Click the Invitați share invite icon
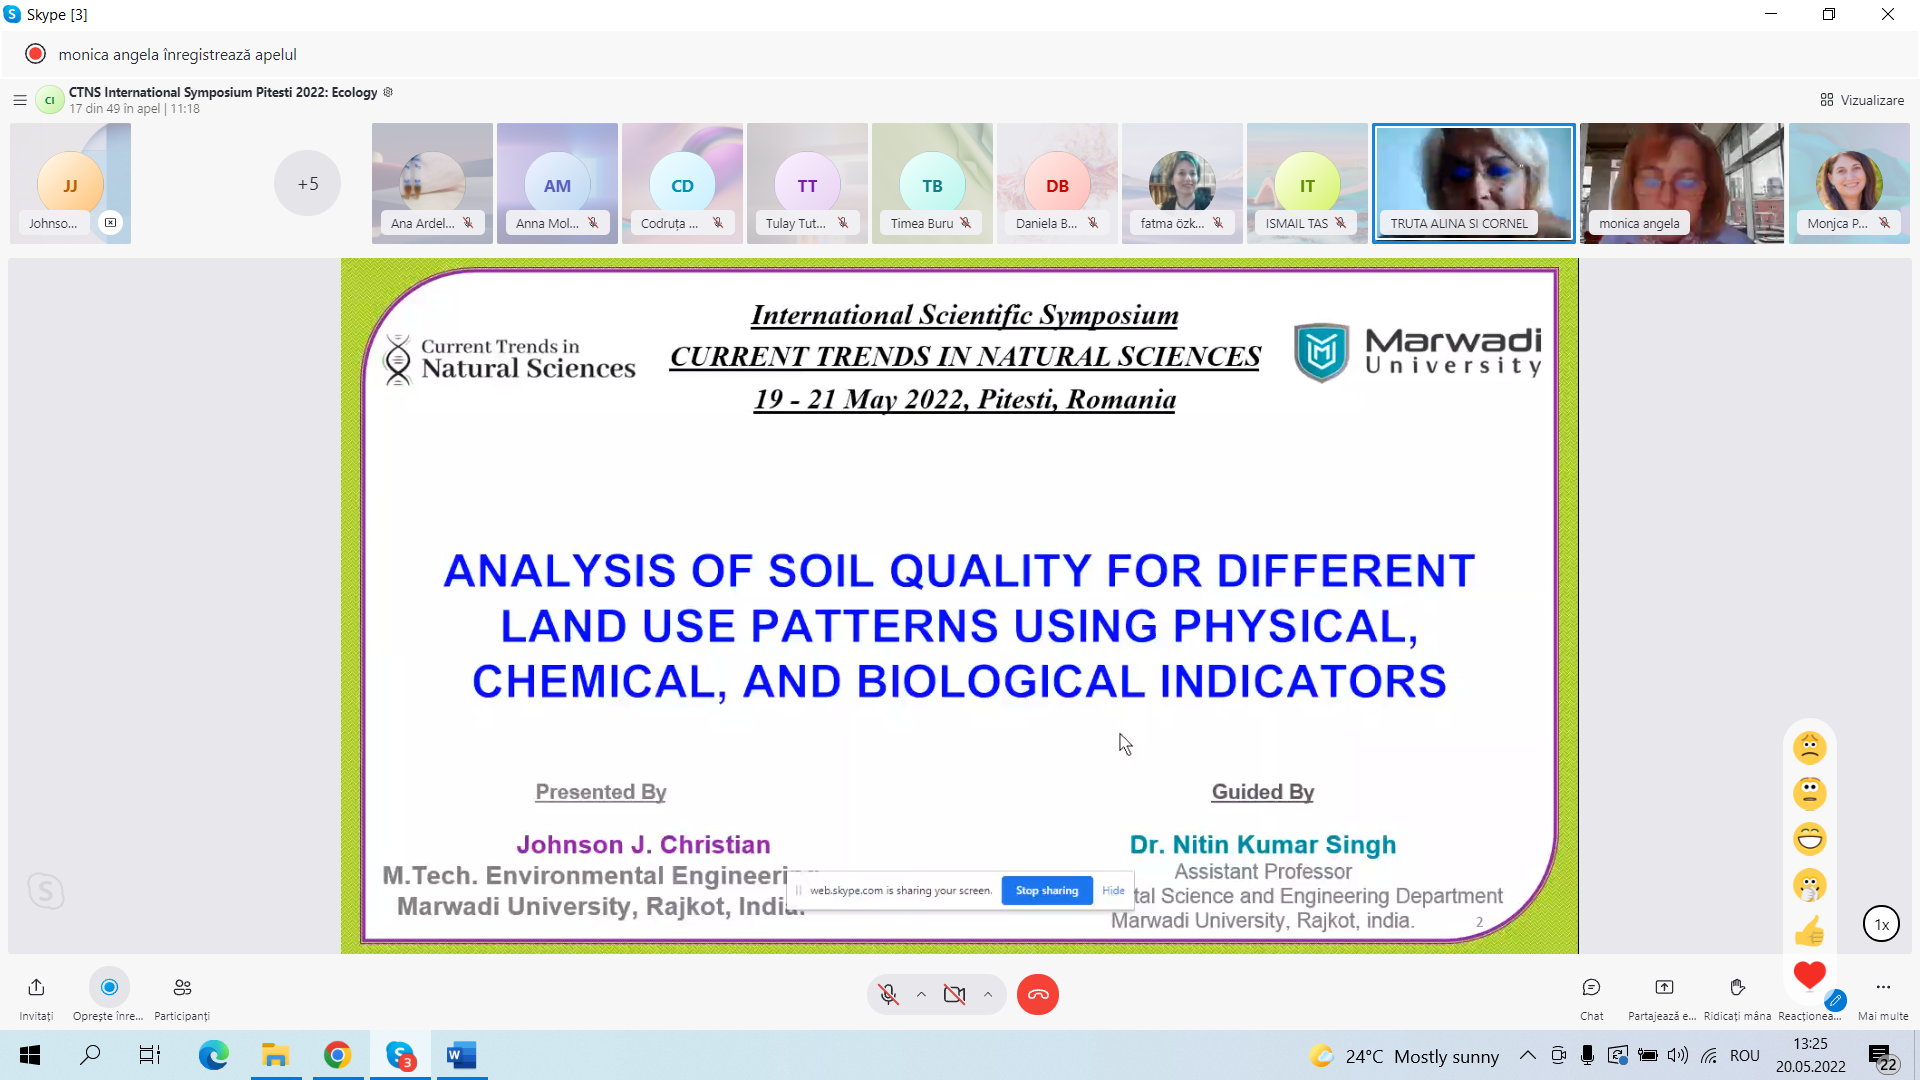 pyautogui.click(x=36, y=988)
